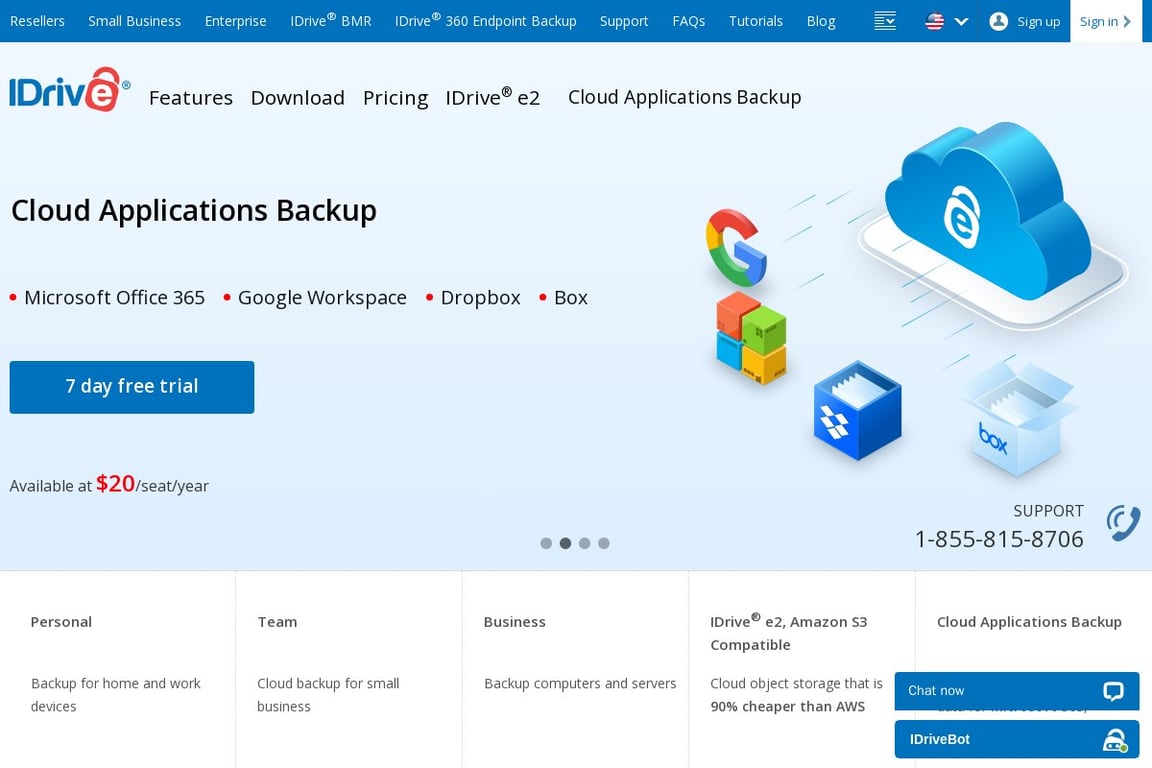Open the news list icon in top bar

tap(885, 21)
